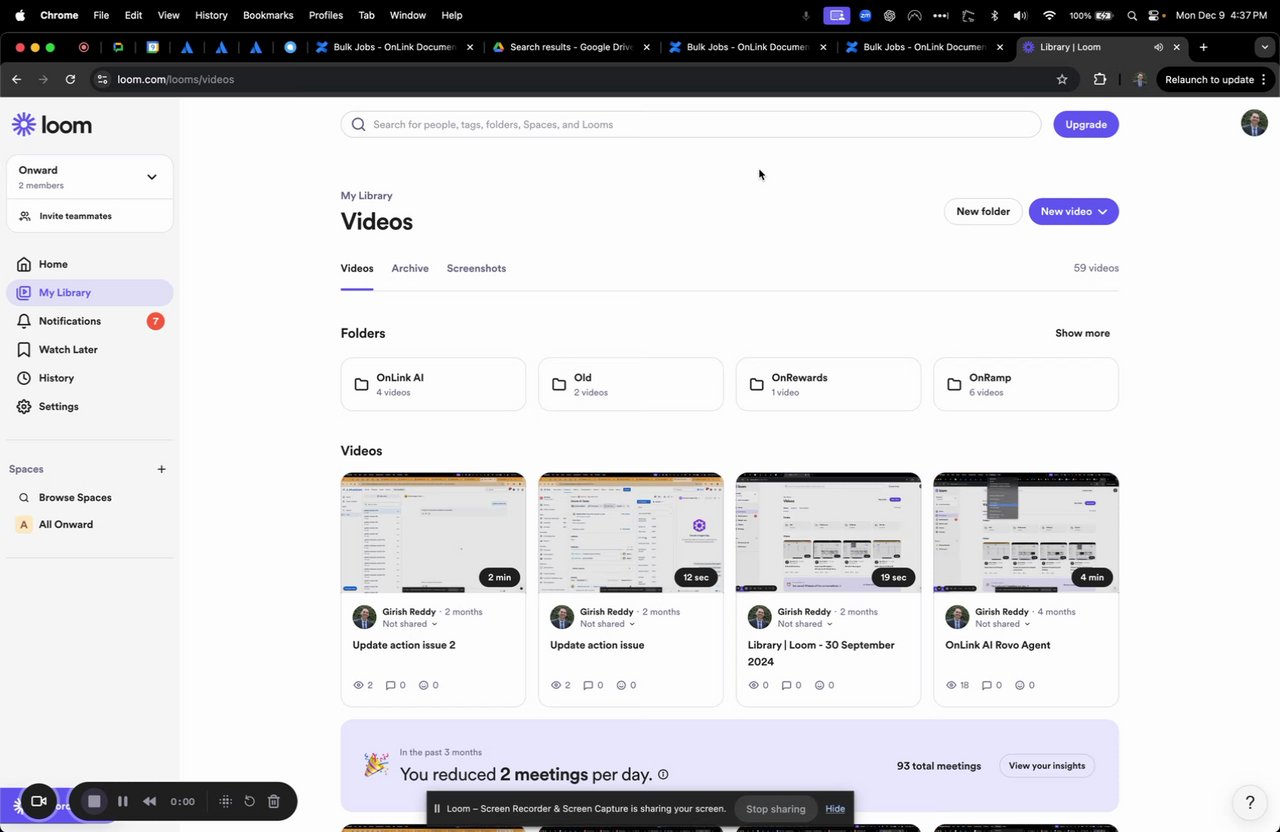Click the Loom camera bubble icon

point(39,801)
